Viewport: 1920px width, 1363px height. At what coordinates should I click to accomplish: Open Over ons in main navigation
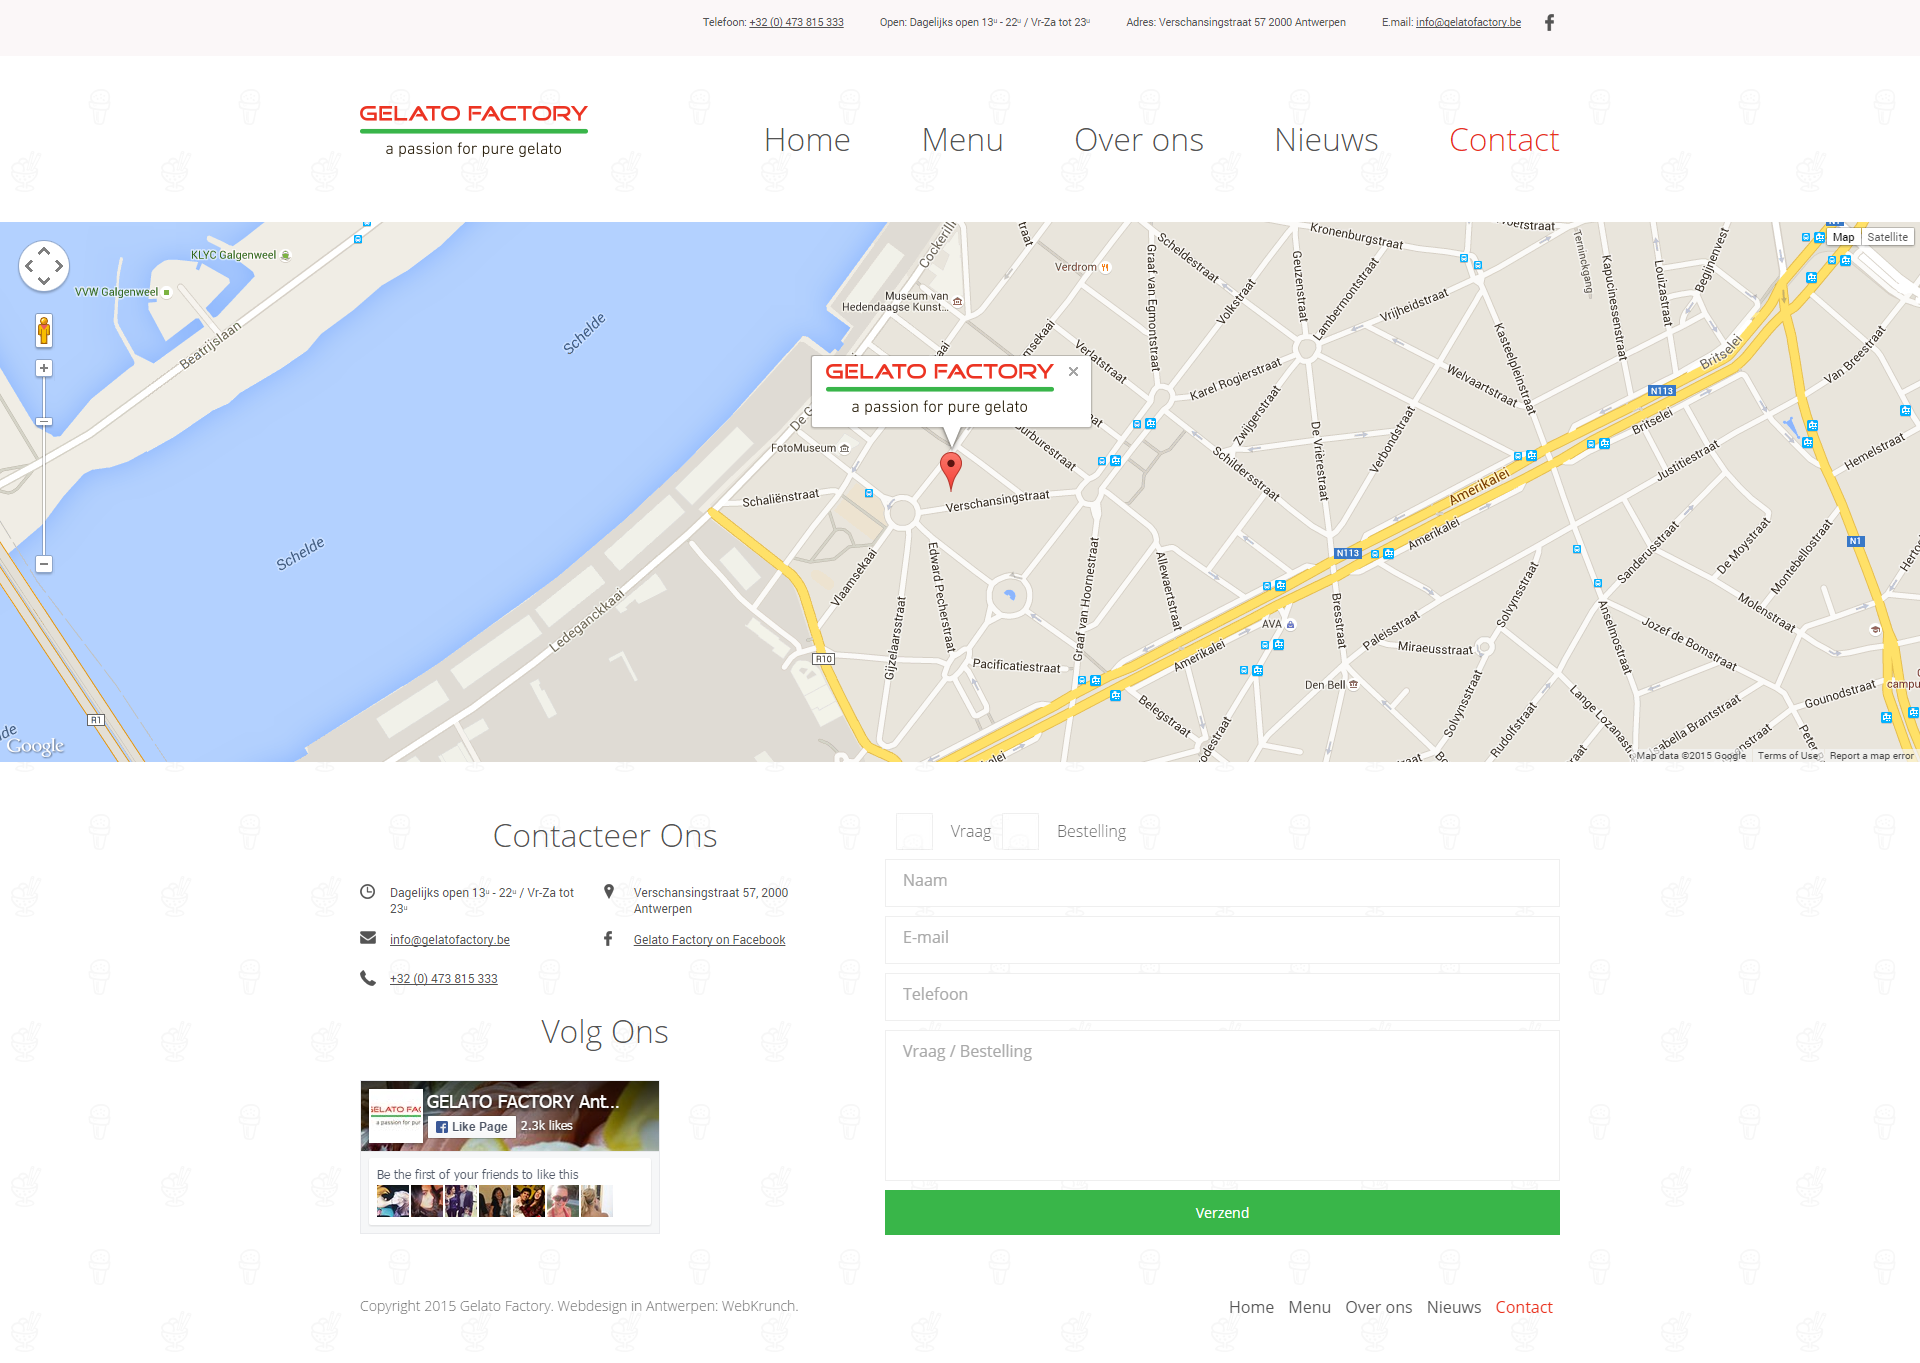pos(1139,140)
